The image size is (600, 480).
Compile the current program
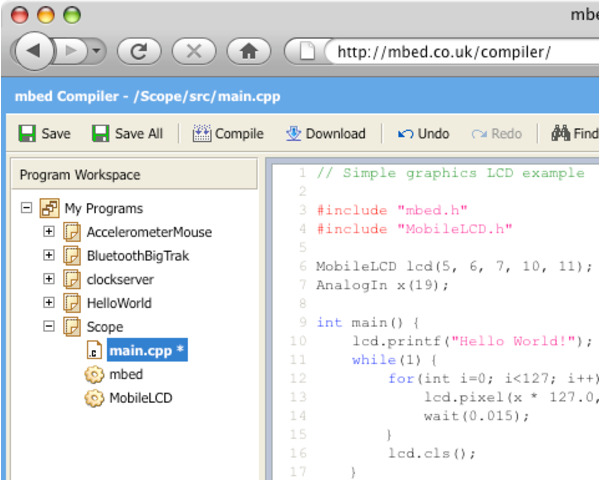click(x=228, y=134)
